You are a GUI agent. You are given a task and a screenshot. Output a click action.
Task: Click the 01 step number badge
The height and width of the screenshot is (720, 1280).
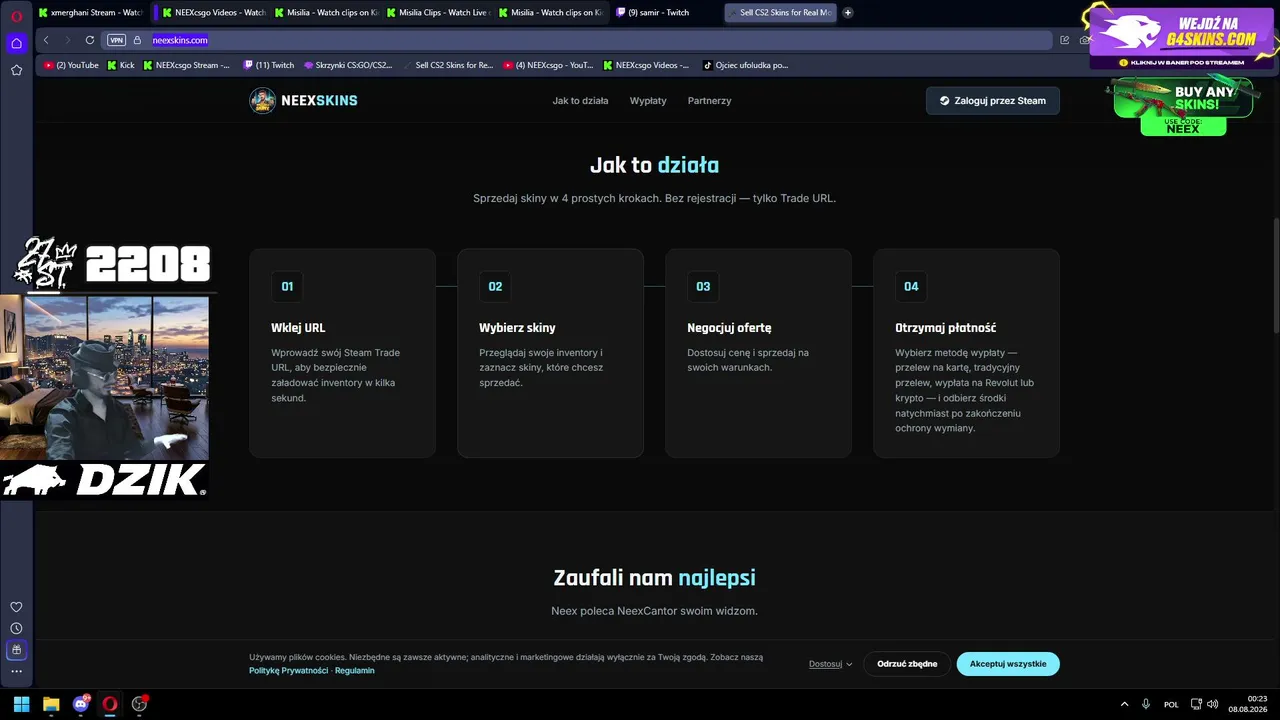[287, 287]
